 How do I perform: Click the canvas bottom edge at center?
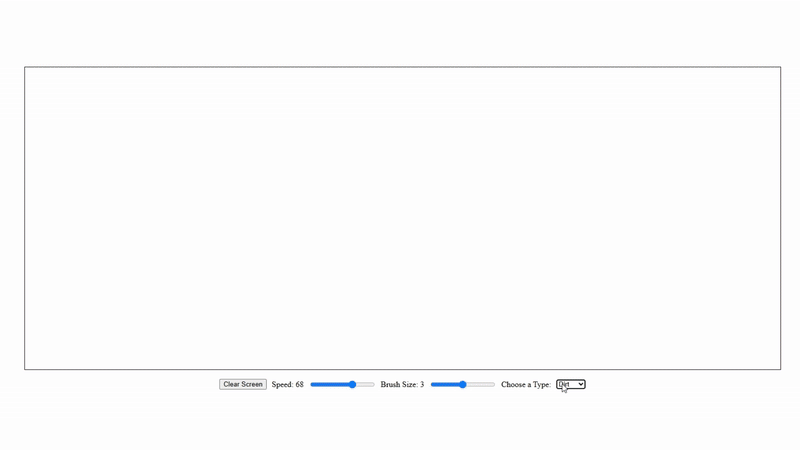click(402, 367)
